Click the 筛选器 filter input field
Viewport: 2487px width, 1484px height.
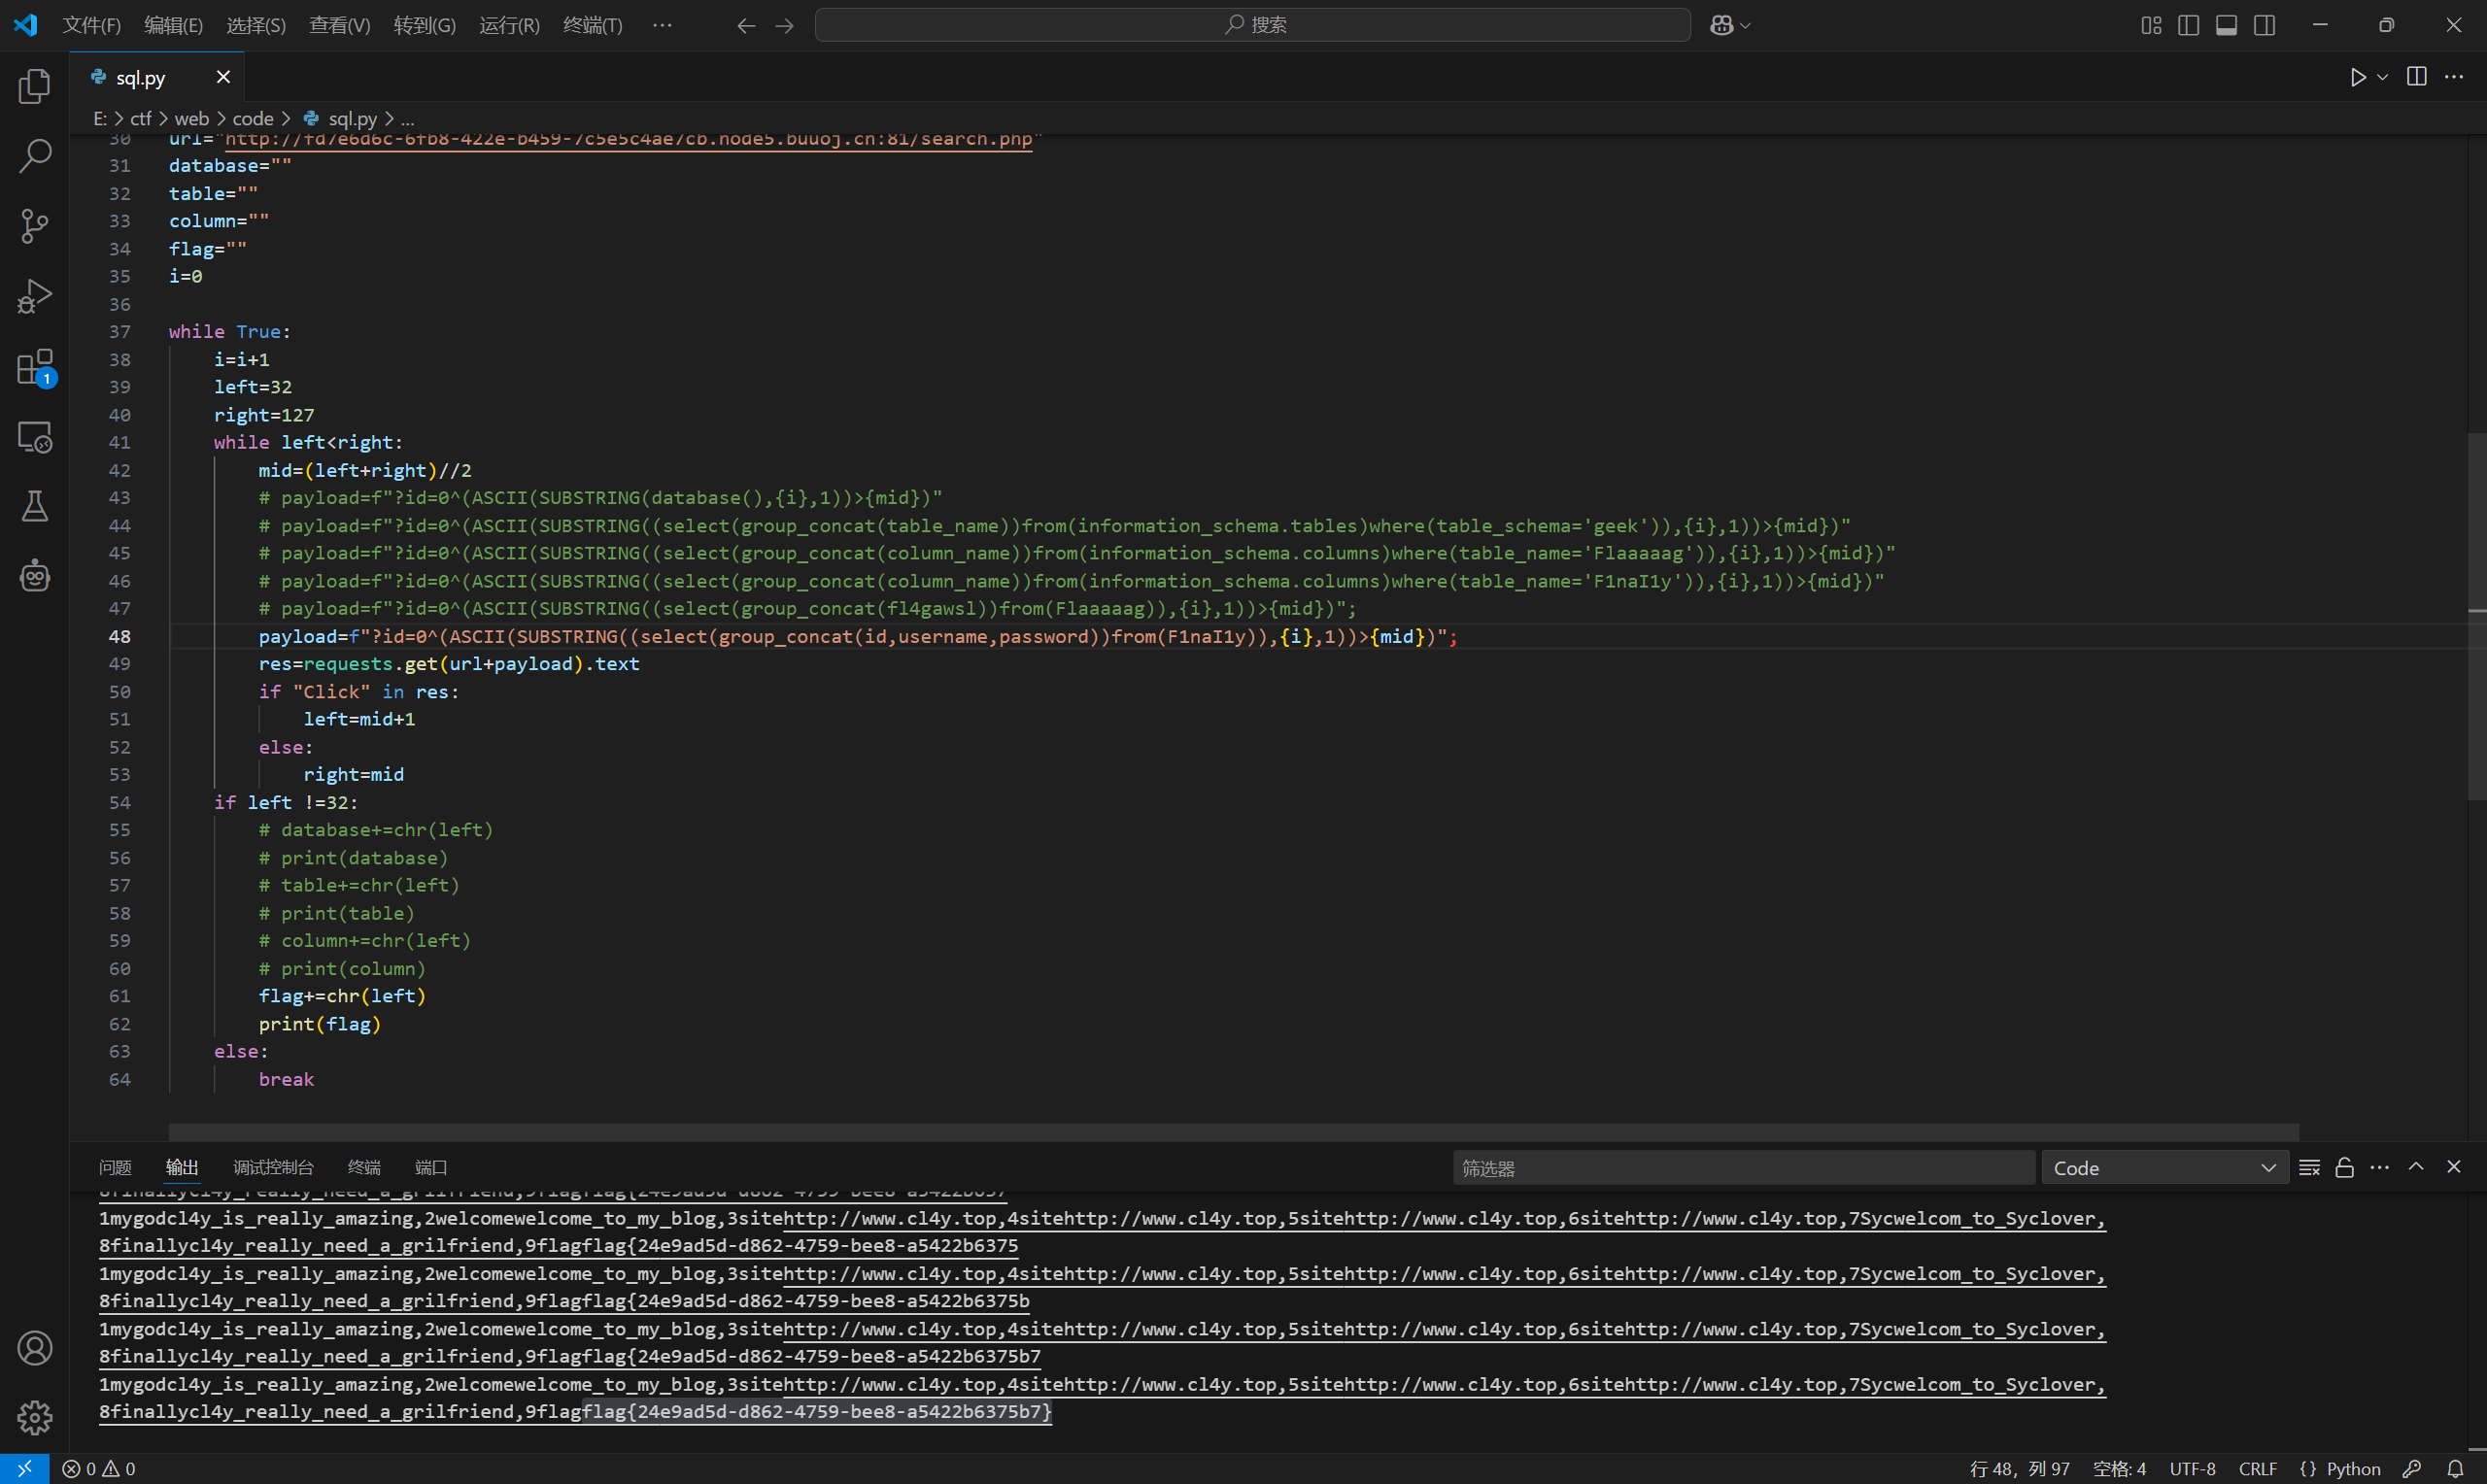[1742, 1168]
